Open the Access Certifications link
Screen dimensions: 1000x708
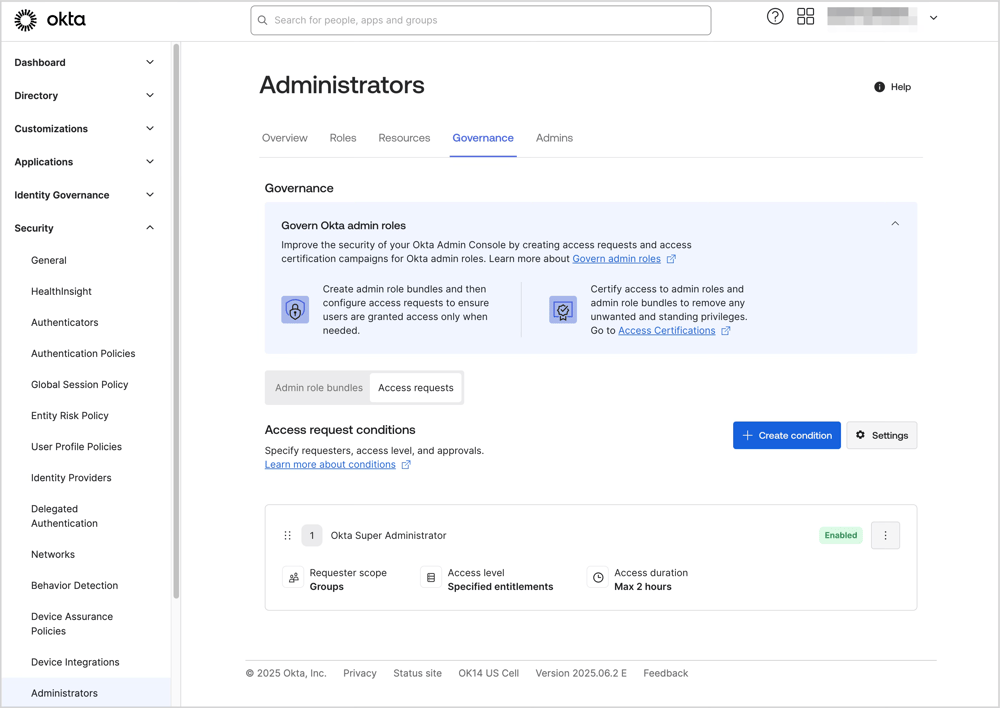coord(666,331)
